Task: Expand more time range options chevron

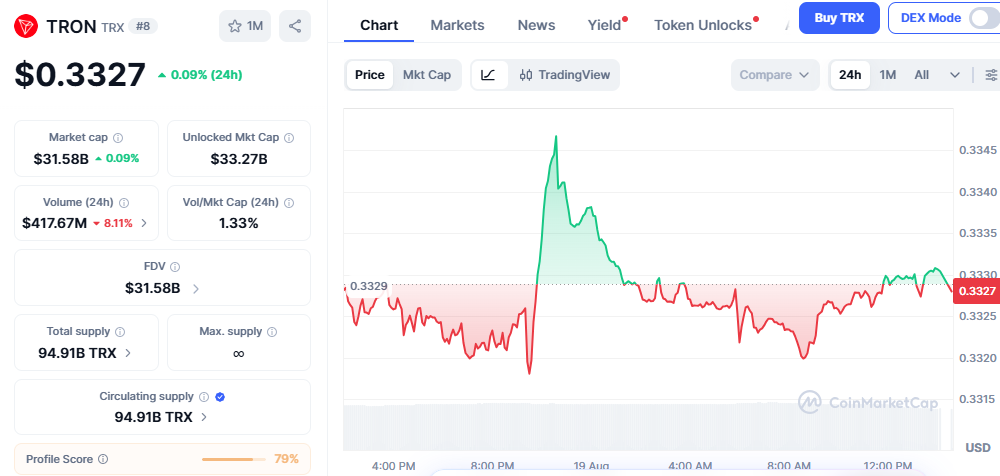Action: (x=955, y=75)
